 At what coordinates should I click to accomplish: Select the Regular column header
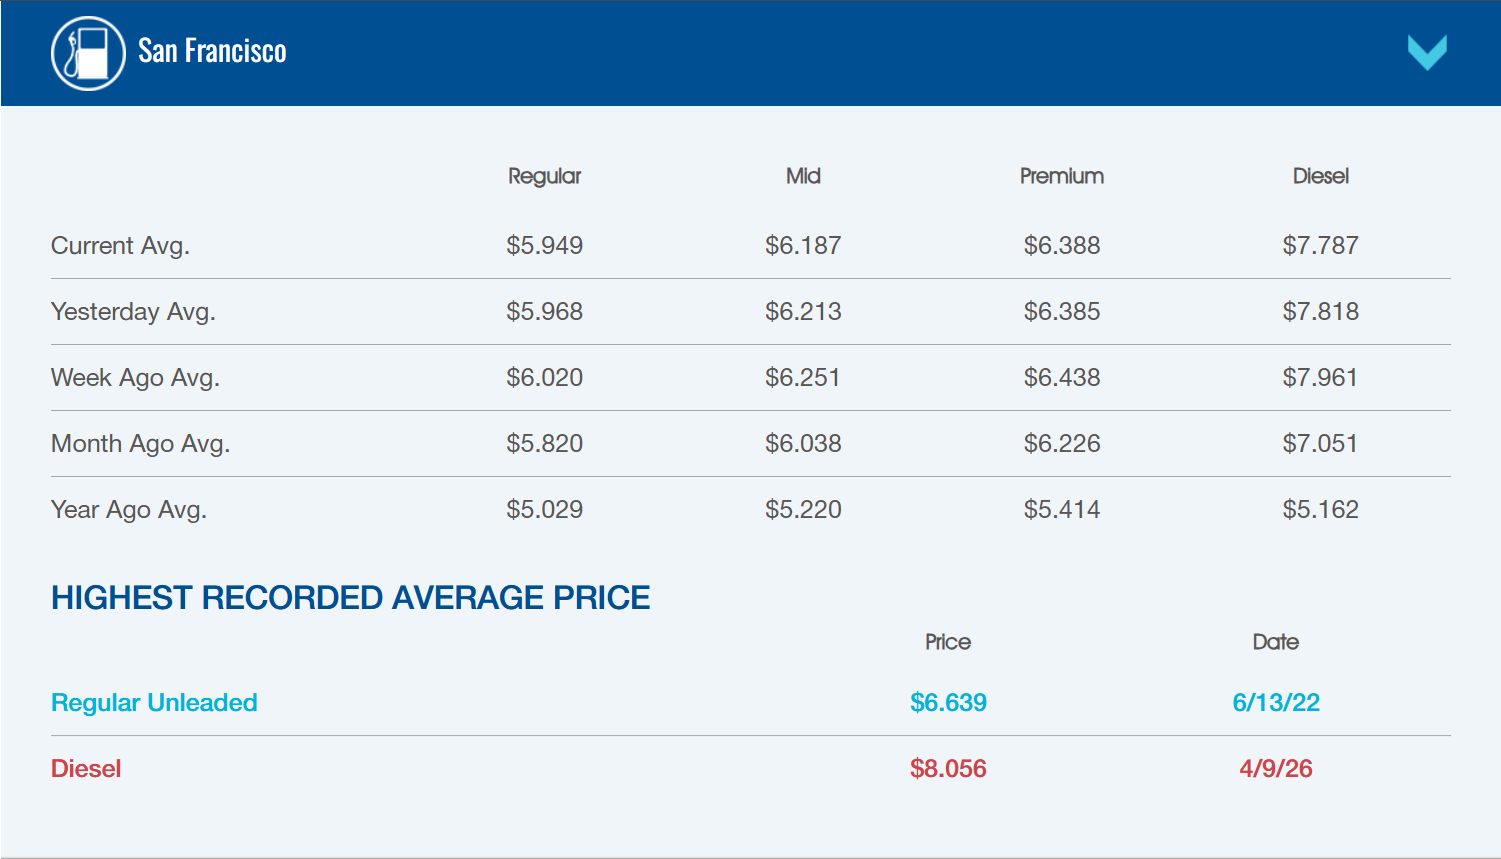coord(544,176)
